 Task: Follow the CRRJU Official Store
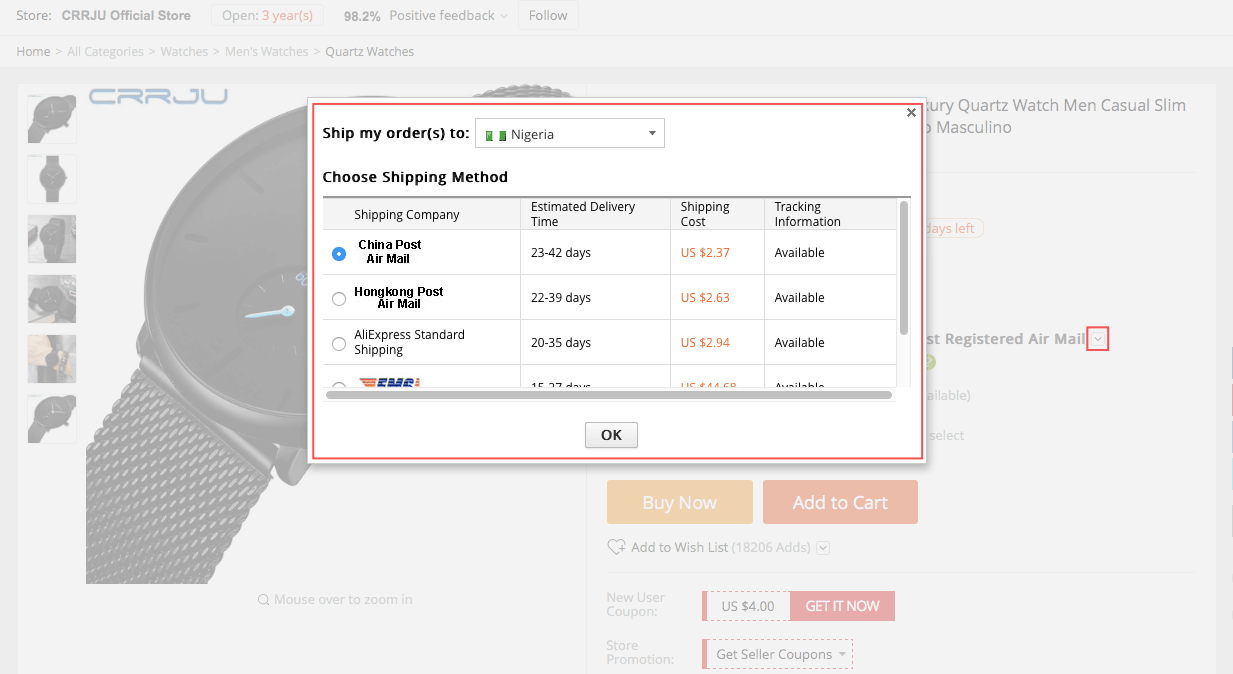pos(547,16)
